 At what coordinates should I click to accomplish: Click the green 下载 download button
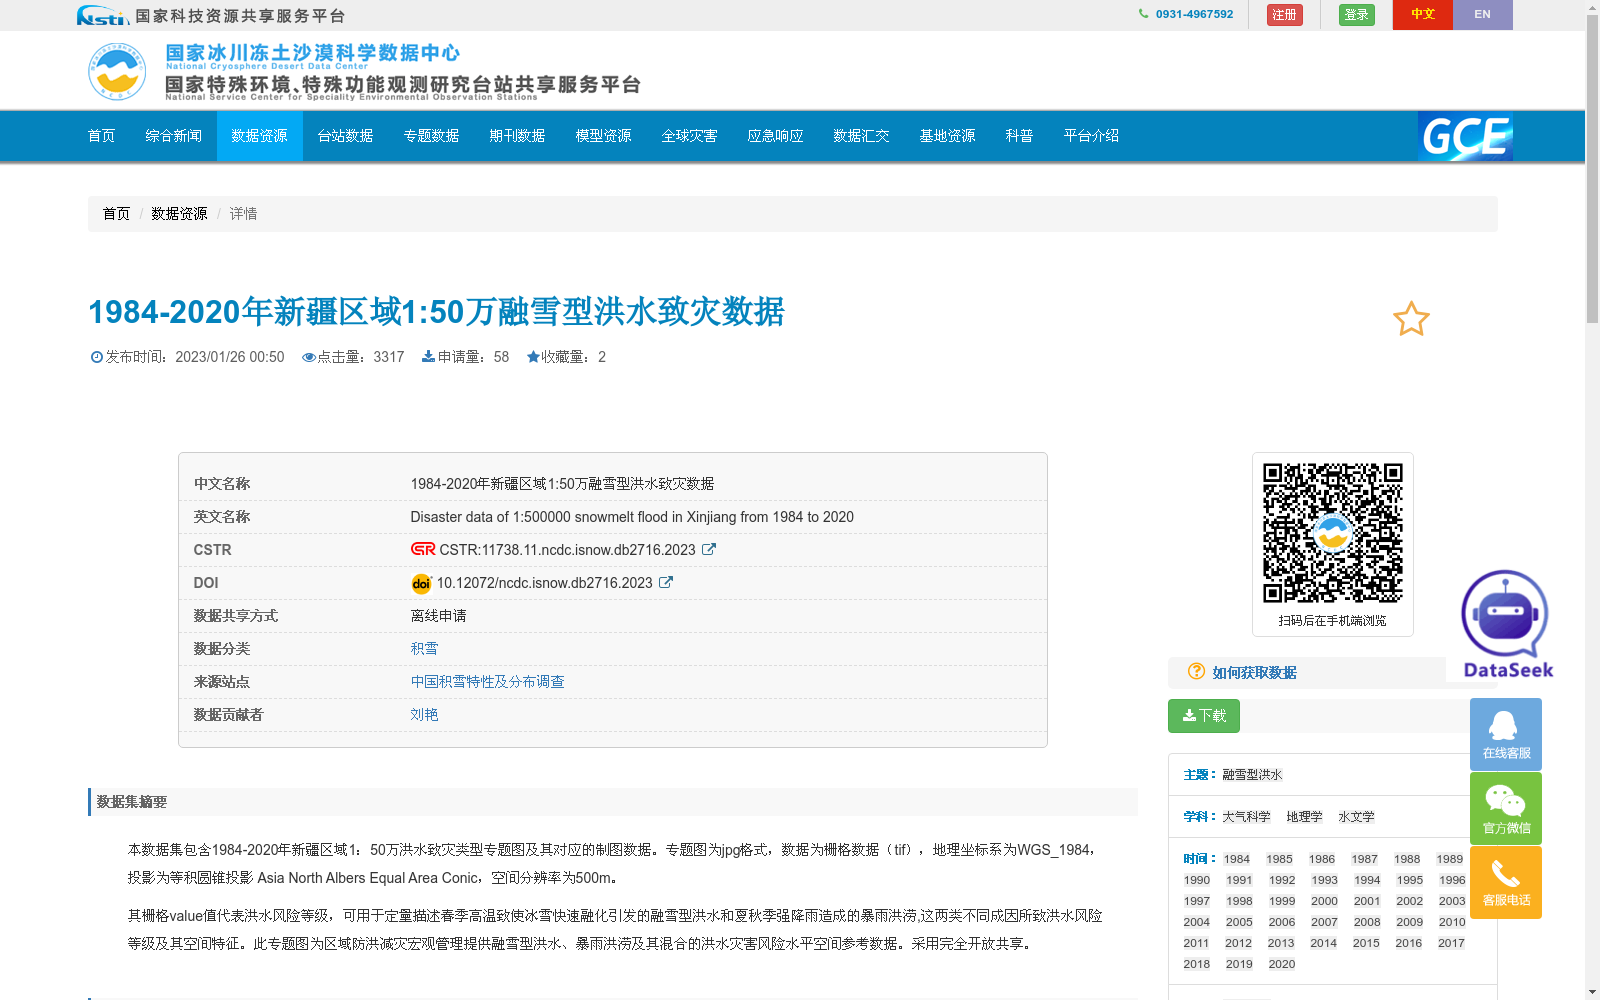[x=1204, y=716]
